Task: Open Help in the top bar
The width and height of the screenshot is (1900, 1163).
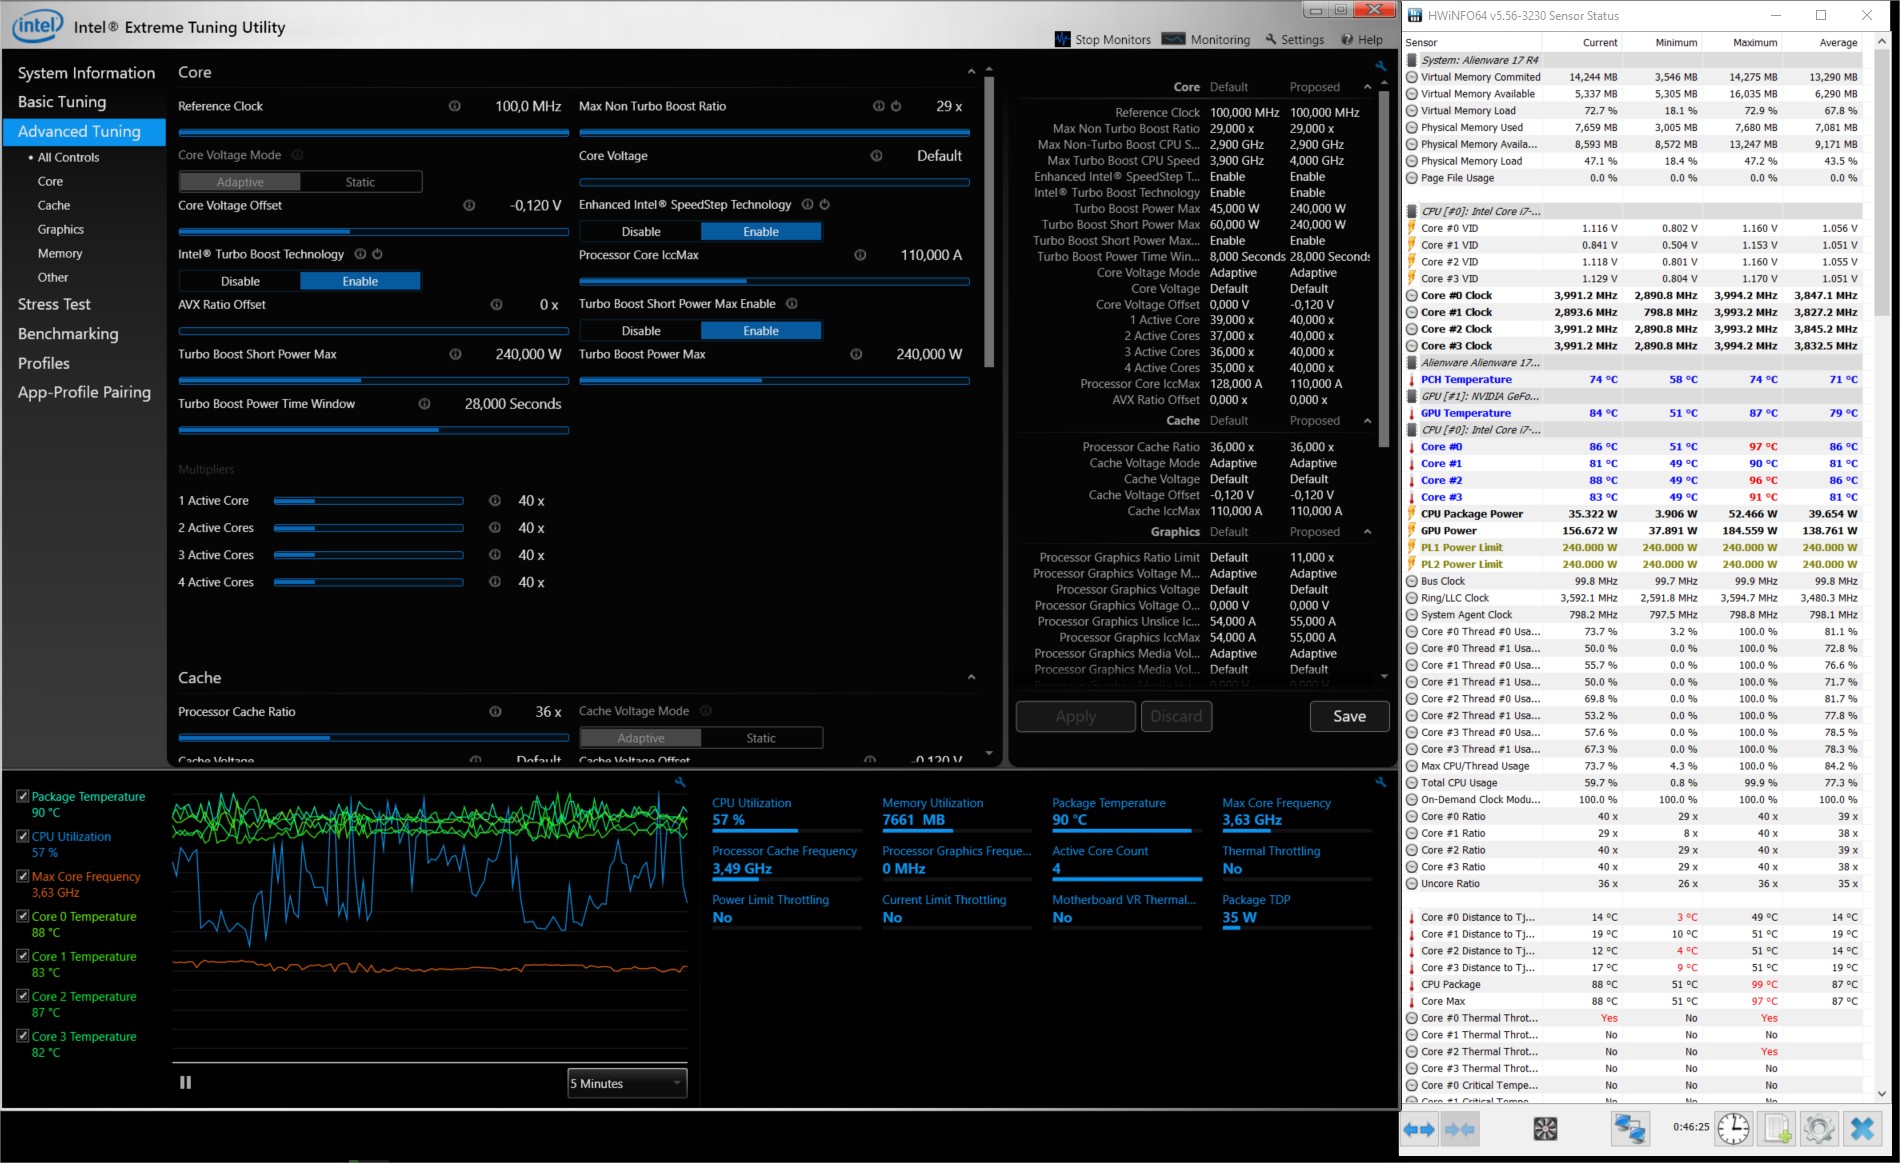Action: [1362, 39]
